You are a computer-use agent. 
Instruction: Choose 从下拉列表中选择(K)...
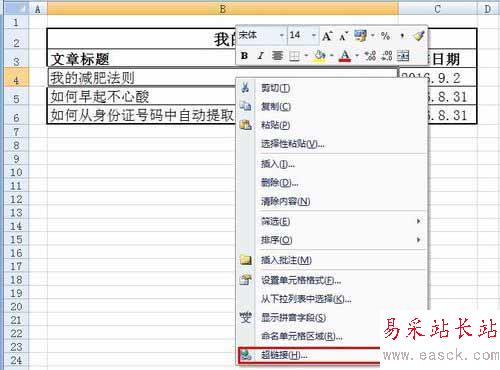[332, 299]
